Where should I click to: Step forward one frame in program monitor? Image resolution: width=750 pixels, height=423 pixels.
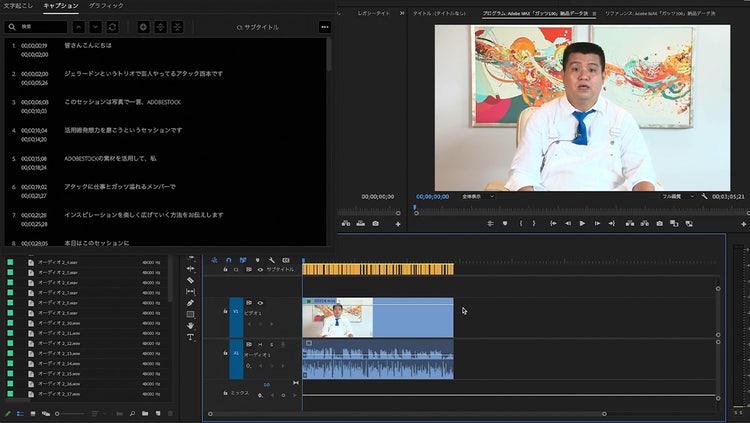pyautogui.click(x=597, y=223)
